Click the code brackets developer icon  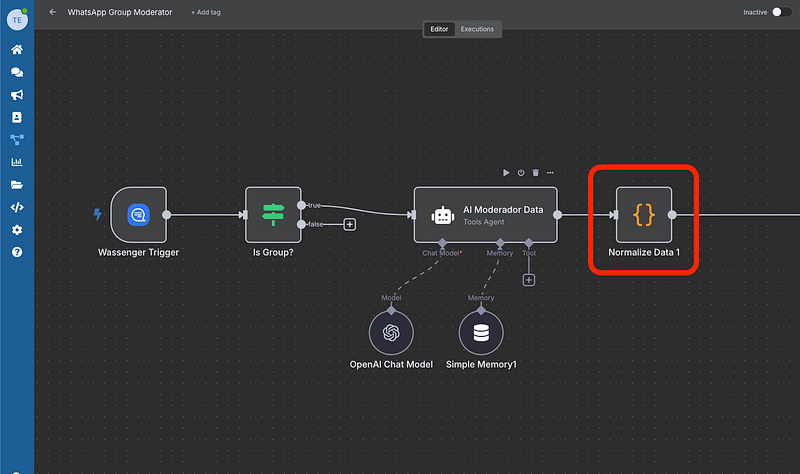point(17,207)
